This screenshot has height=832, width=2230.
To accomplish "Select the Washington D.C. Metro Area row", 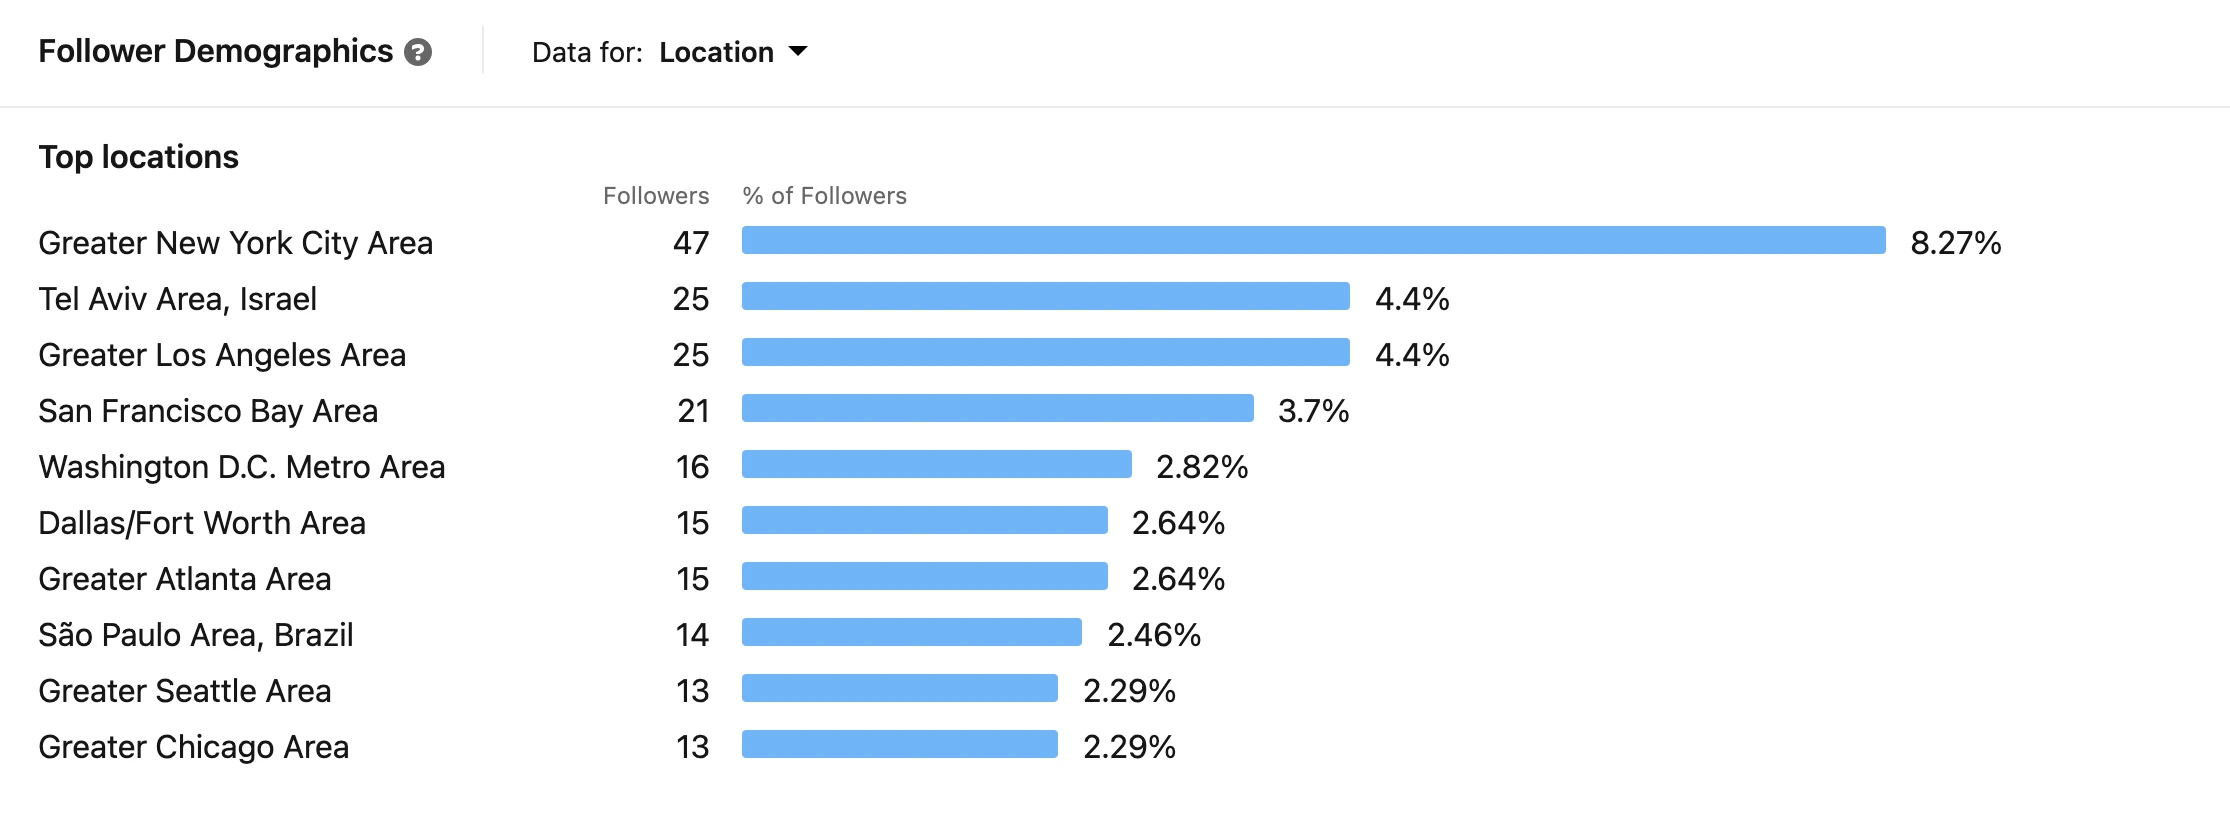I will click(242, 466).
